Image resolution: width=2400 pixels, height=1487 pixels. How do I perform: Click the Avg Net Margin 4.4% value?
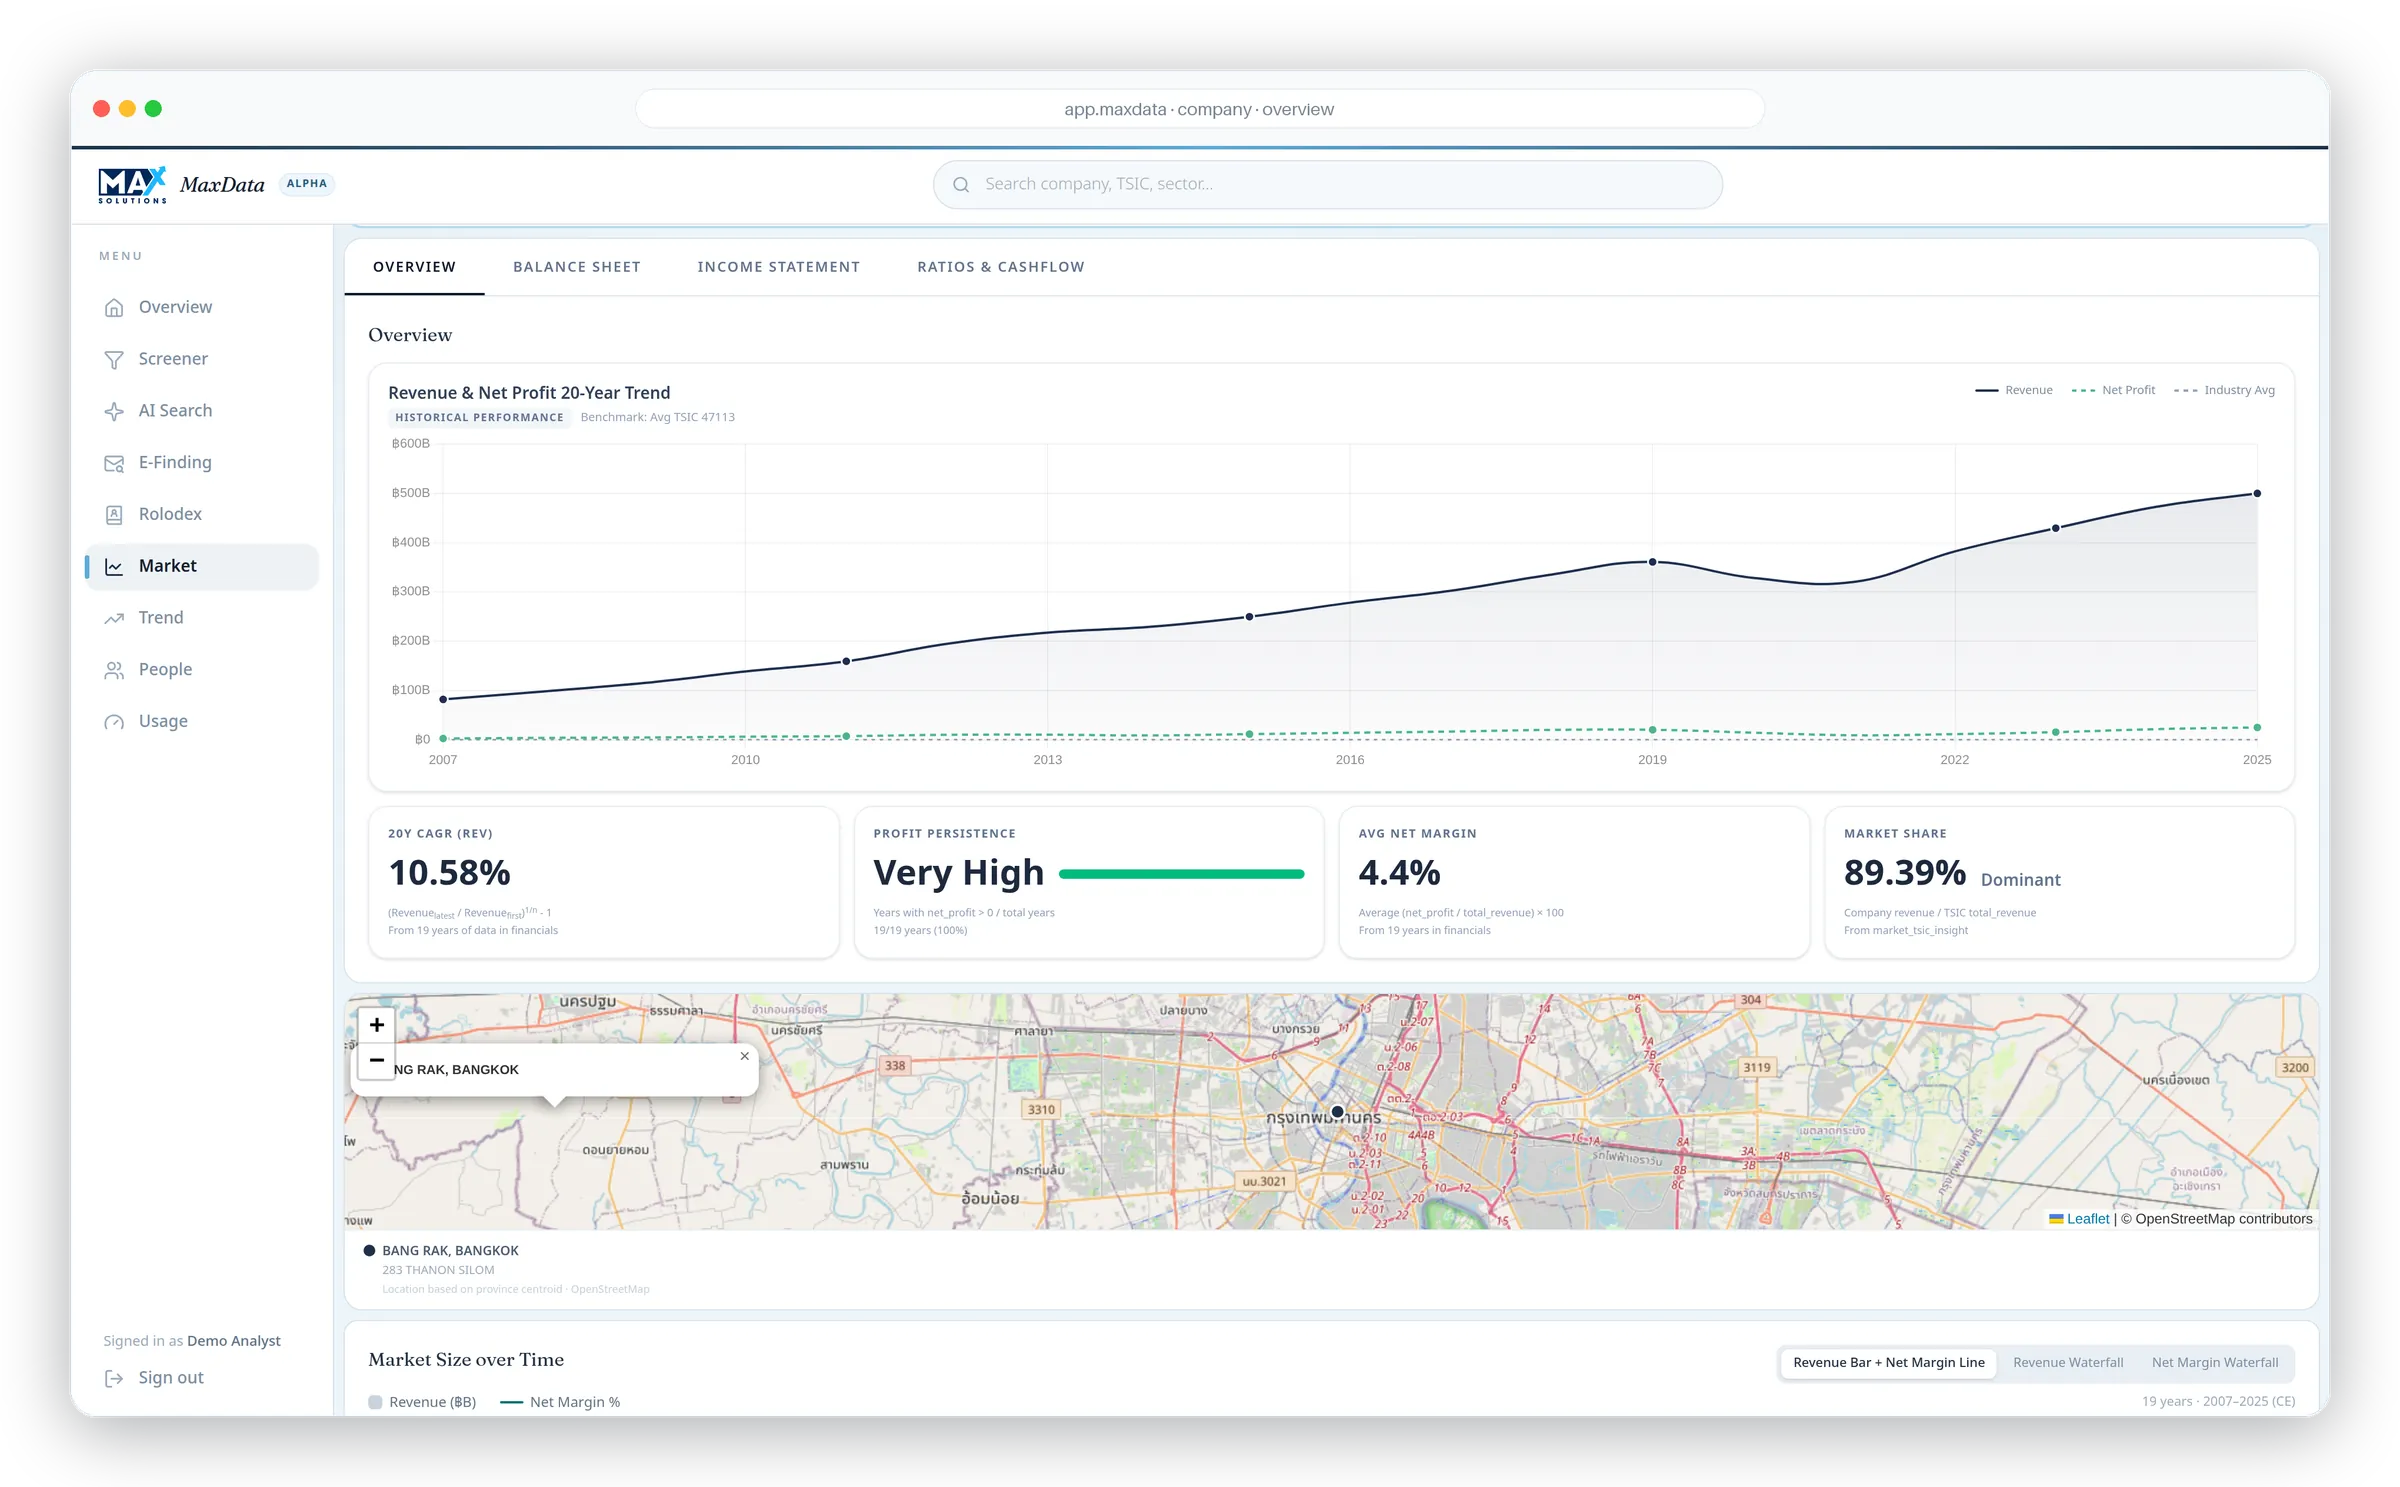(1399, 873)
